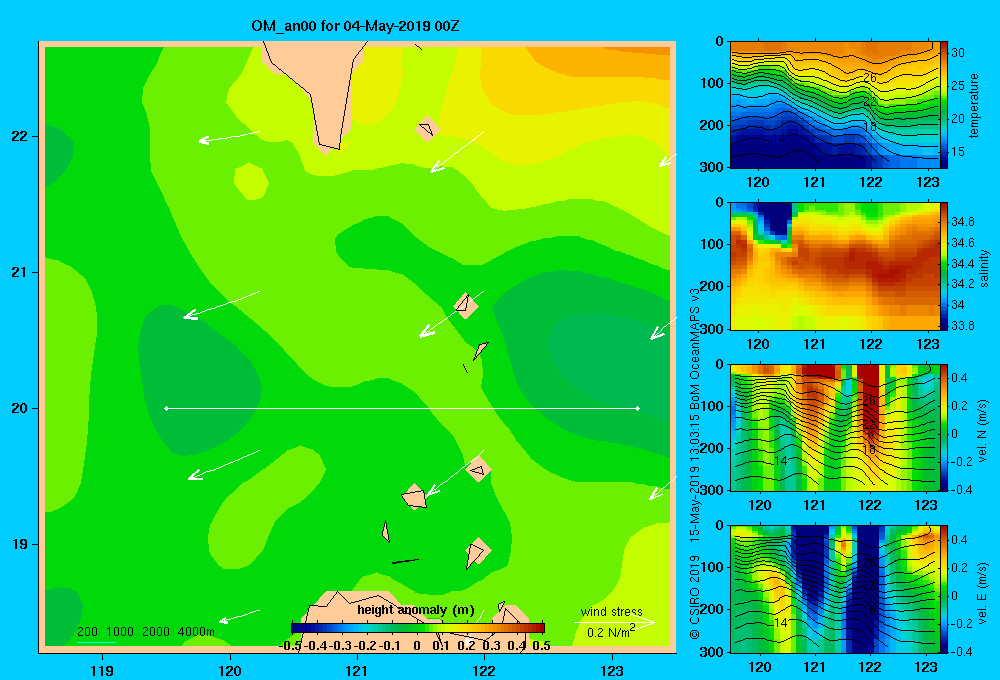The image size is (1000, 680).
Task: Click the white transect line across the map
Action: click(x=402, y=408)
